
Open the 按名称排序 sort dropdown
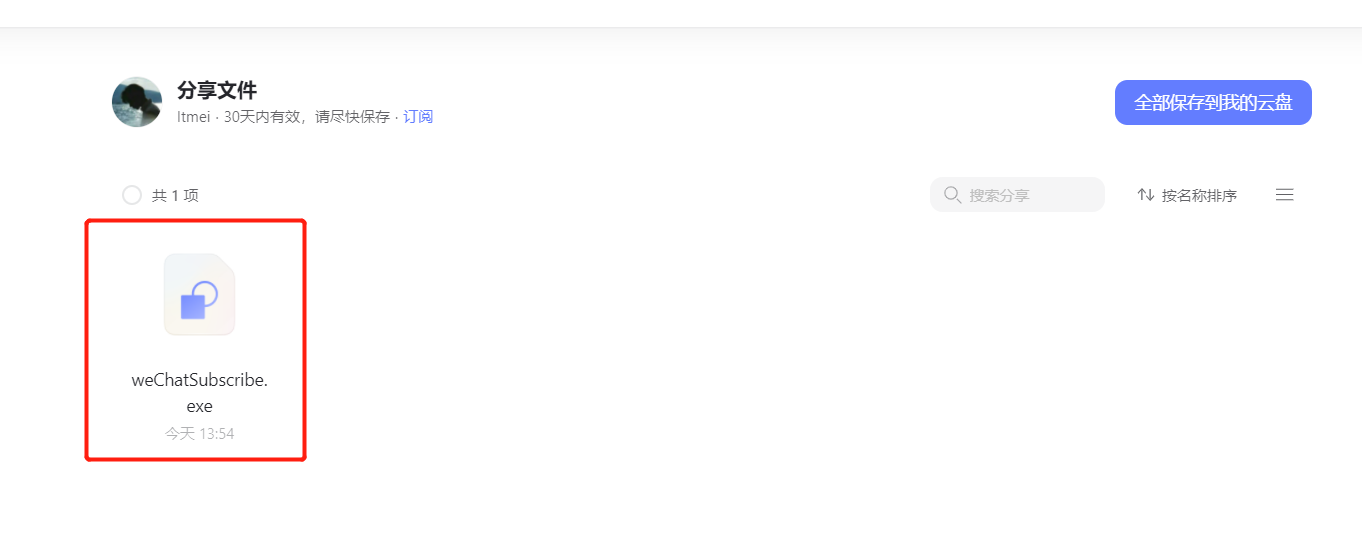(1187, 195)
